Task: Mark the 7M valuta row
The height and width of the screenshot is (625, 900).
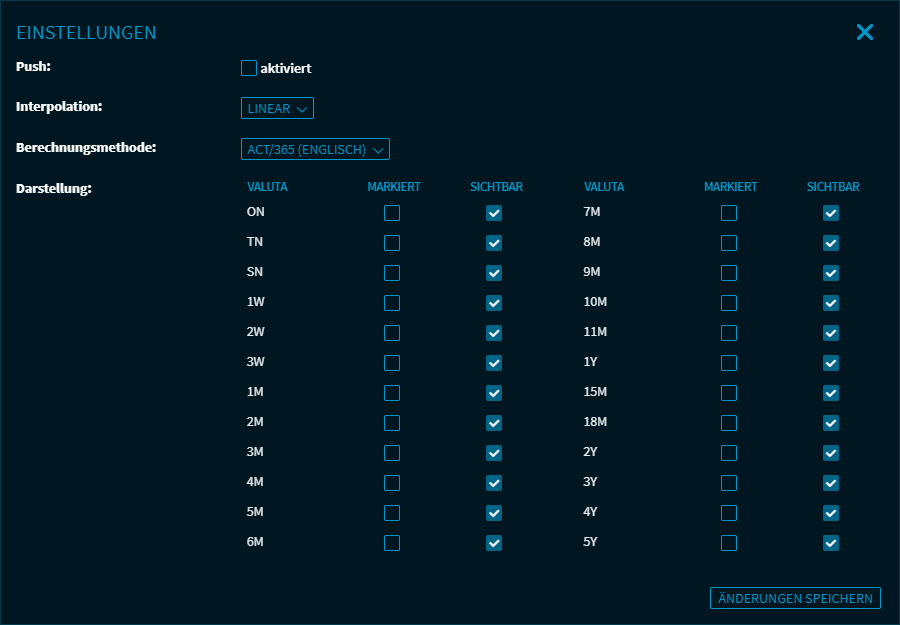Action: point(729,213)
